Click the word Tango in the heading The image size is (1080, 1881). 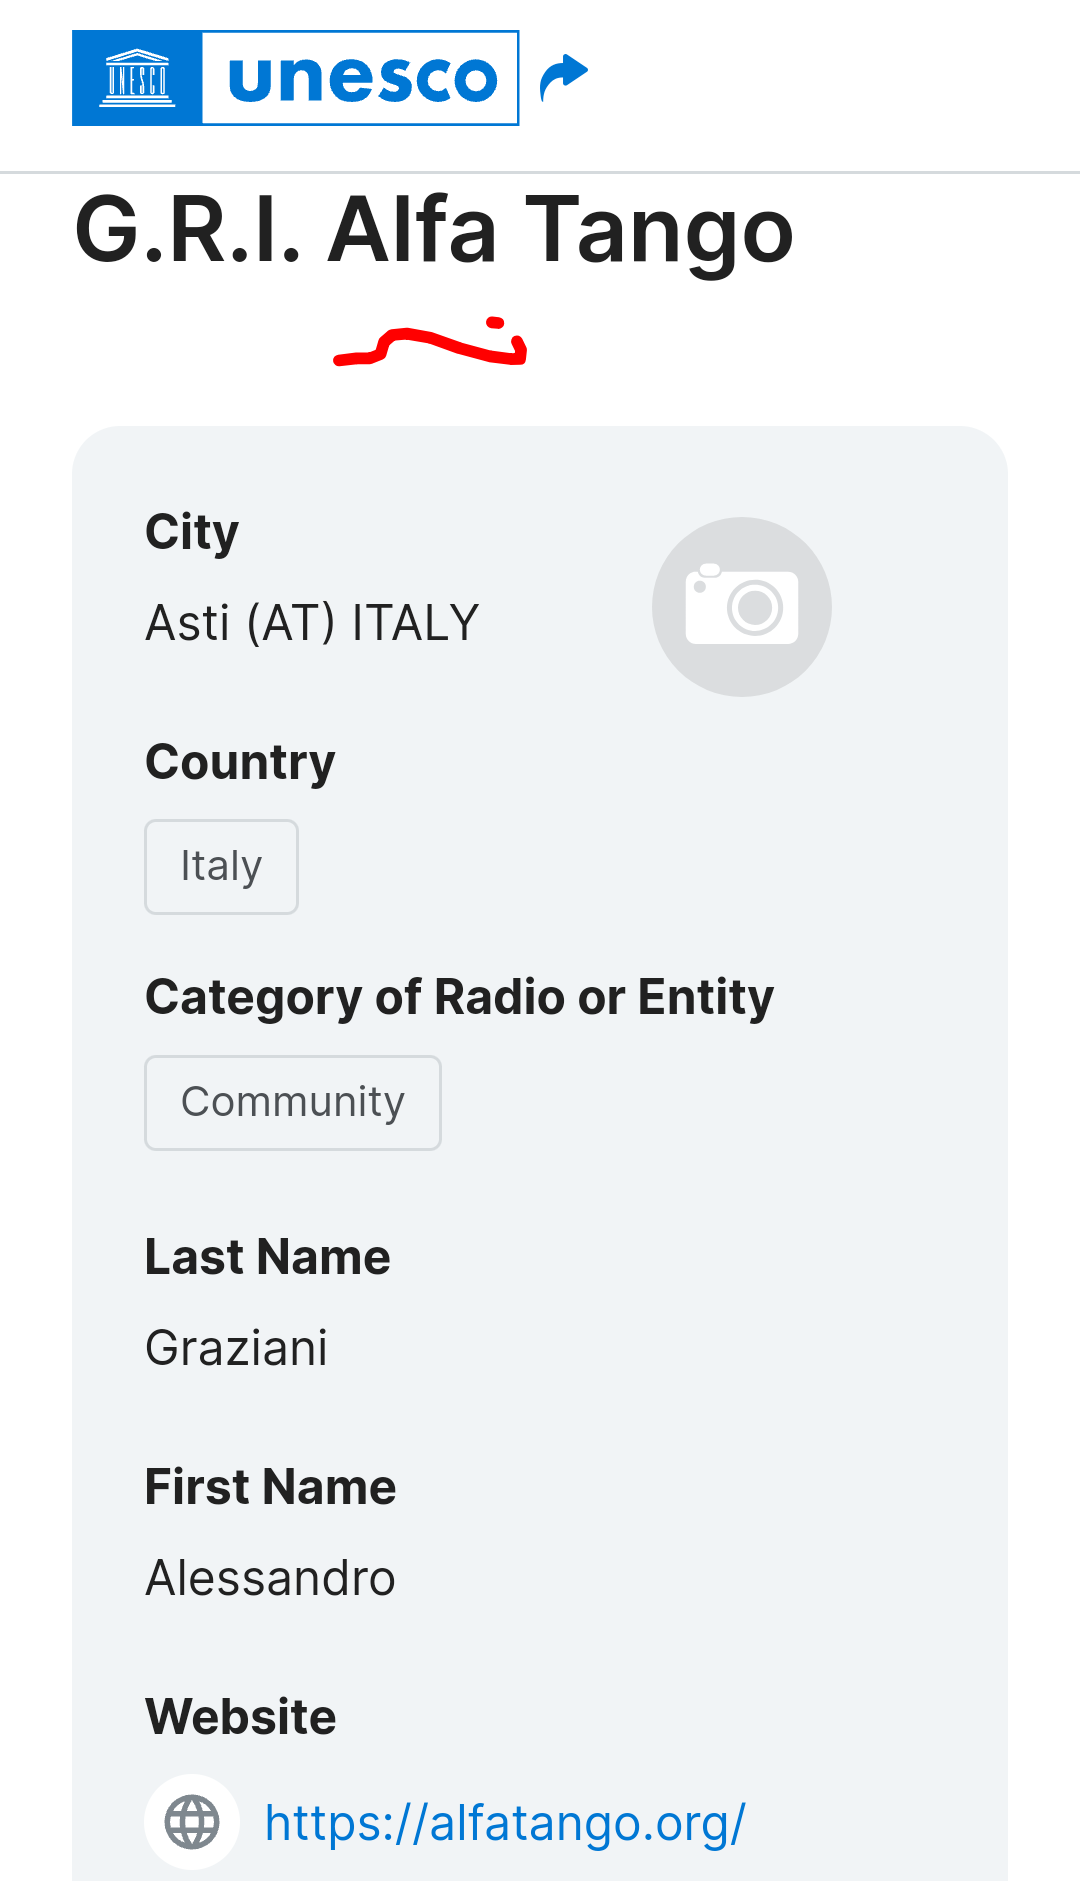coord(659,233)
